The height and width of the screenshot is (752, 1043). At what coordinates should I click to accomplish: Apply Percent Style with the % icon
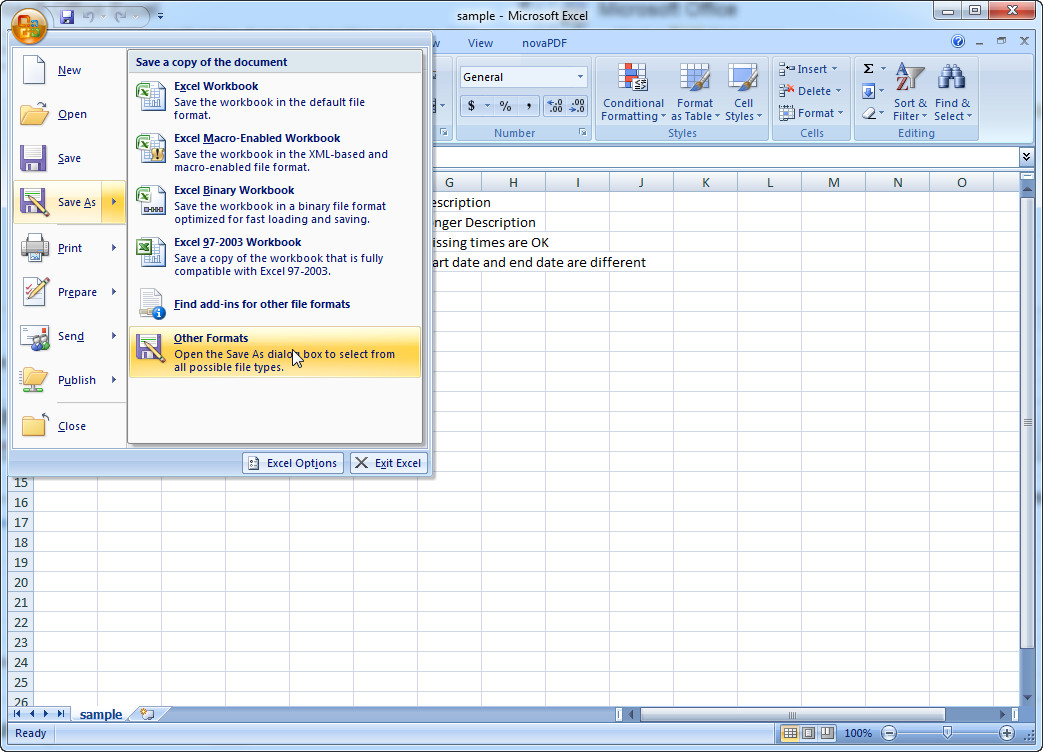coord(506,106)
